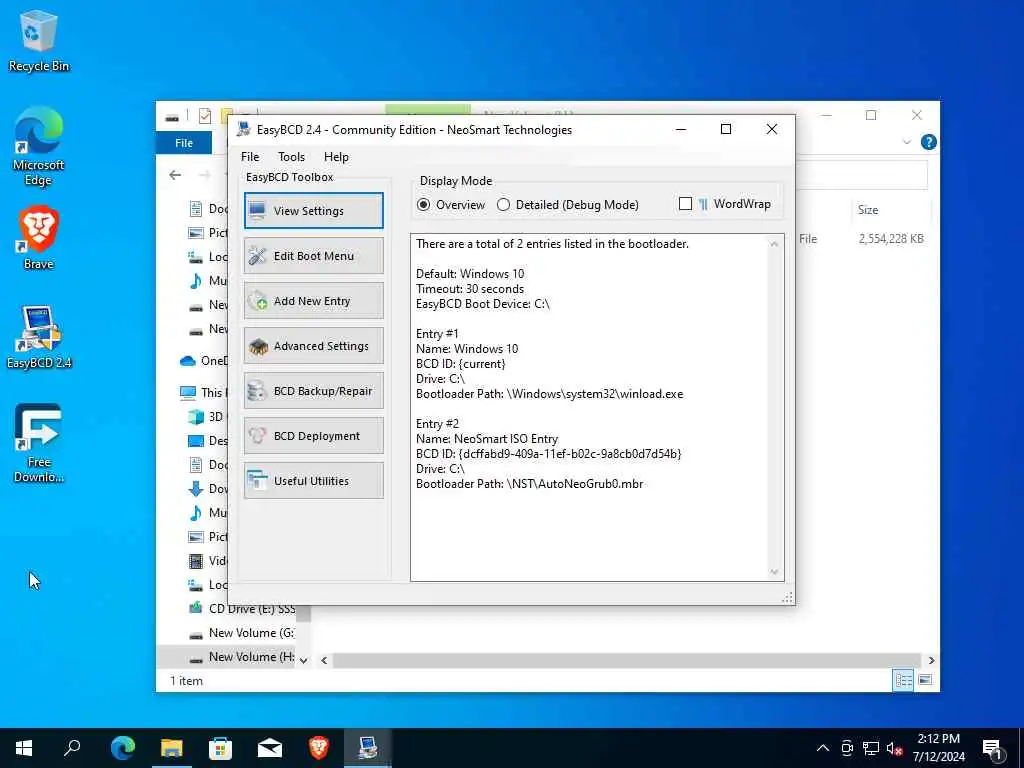Click the Back arrow in File Explorer
The width and height of the screenshot is (1024, 768).
coord(175,175)
